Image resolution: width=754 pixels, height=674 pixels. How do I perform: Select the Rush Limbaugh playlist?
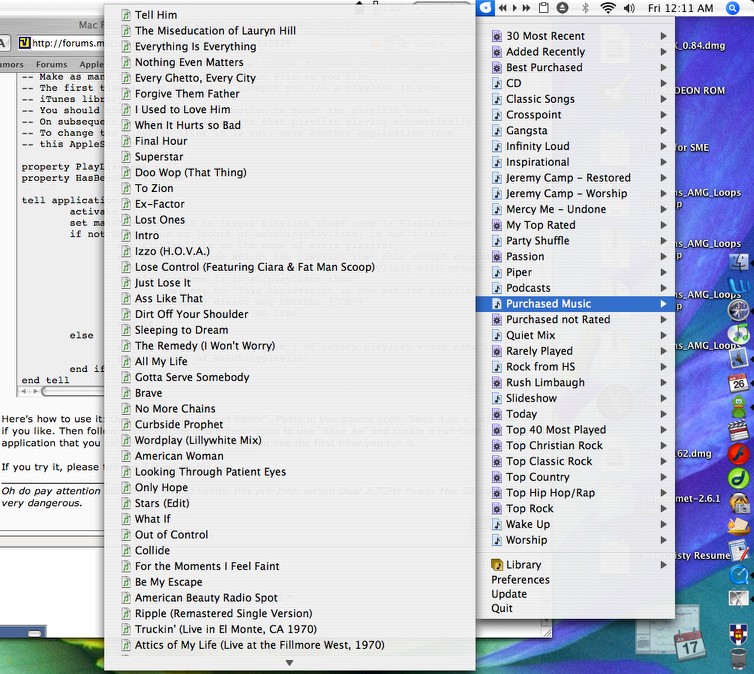tap(576, 383)
